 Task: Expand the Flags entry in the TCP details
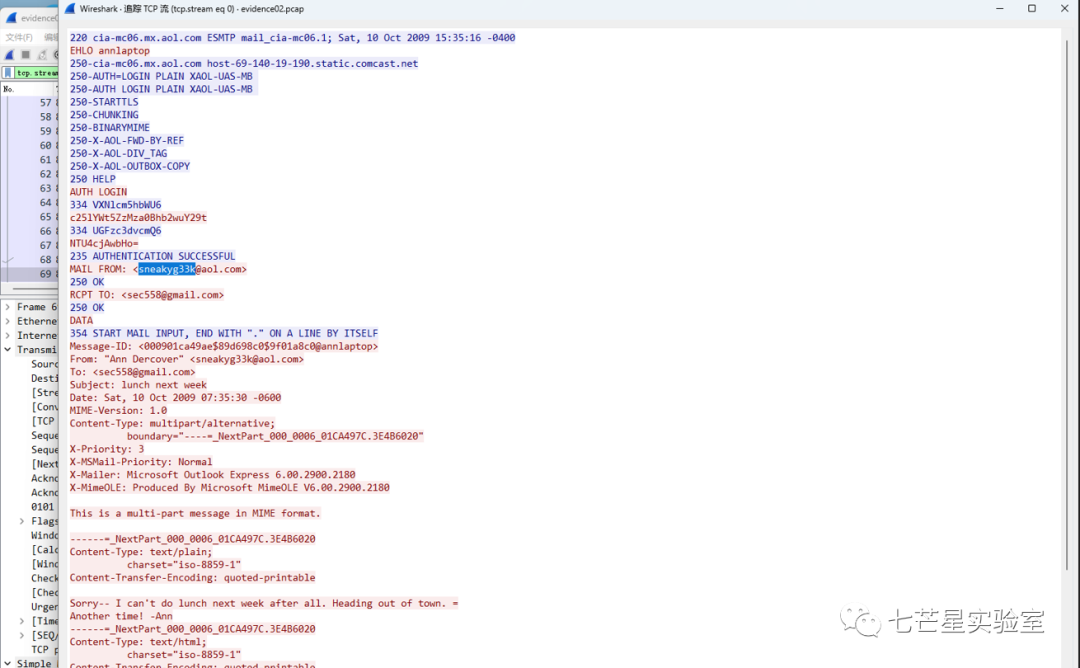[22, 521]
